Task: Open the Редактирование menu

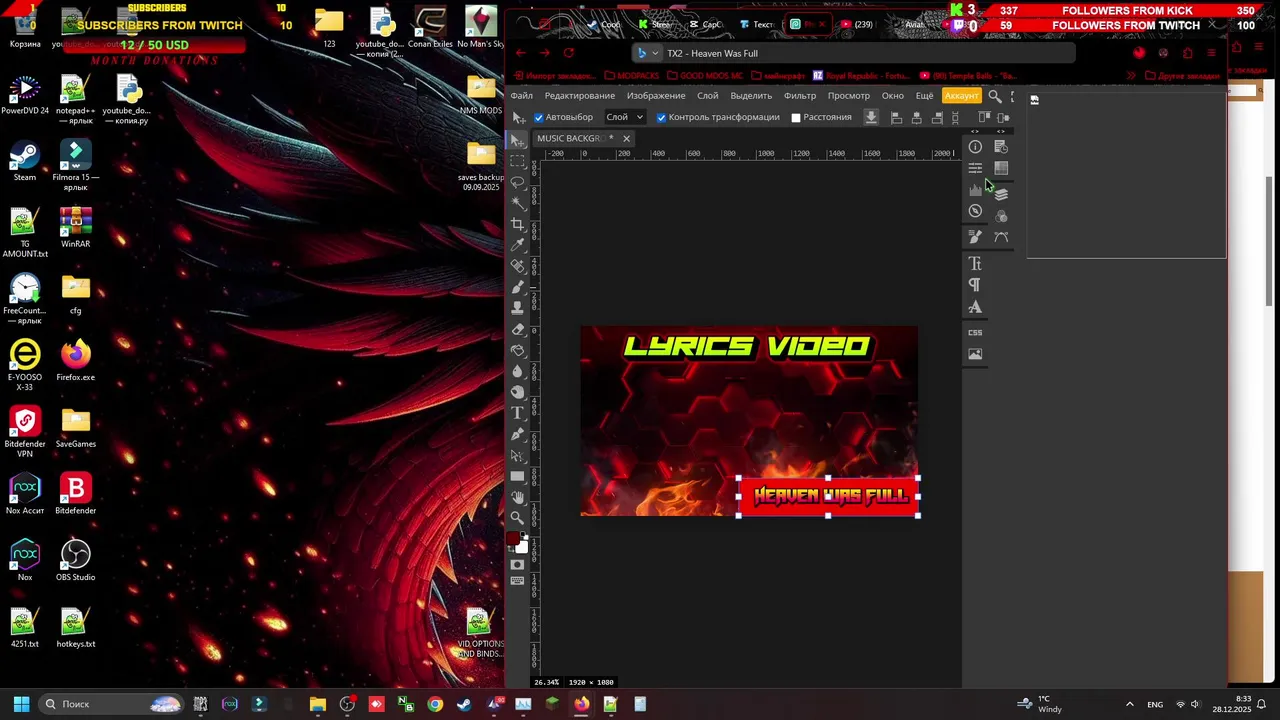Action: [x=580, y=96]
